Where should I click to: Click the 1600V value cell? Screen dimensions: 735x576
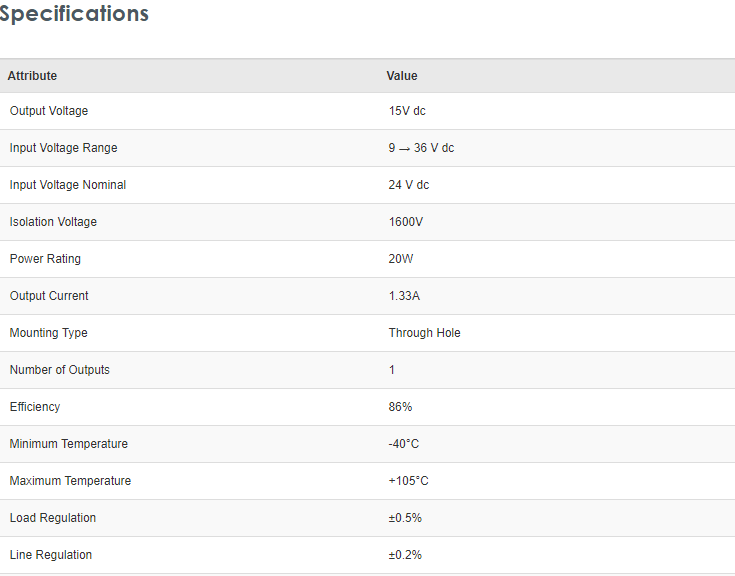406,222
